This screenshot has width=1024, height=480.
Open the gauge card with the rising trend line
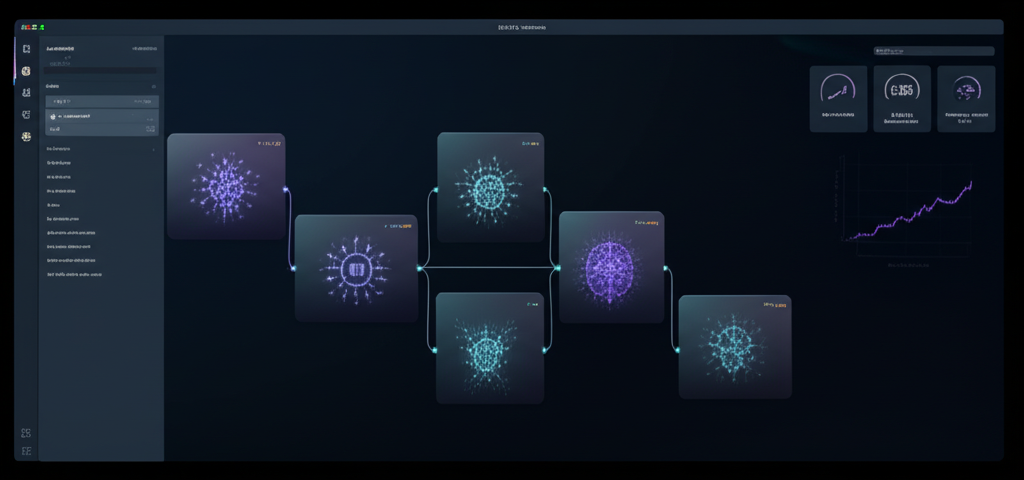(x=839, y=99)
